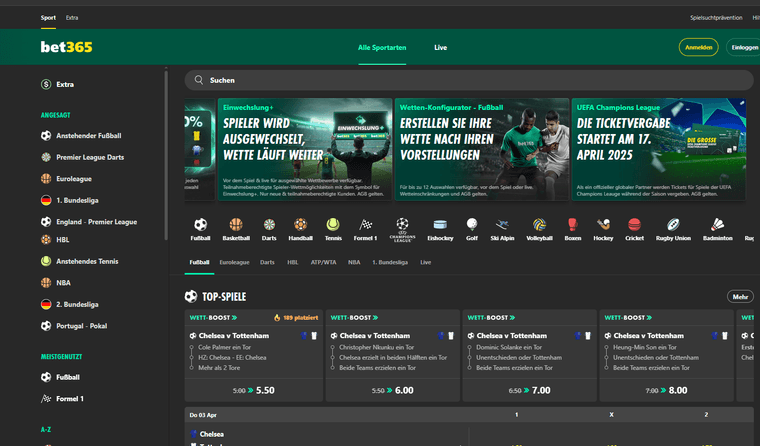Click the Suchen search field
Image resolution: width=760 pixels, height=446 pixels.
click(x=469, y=80)
